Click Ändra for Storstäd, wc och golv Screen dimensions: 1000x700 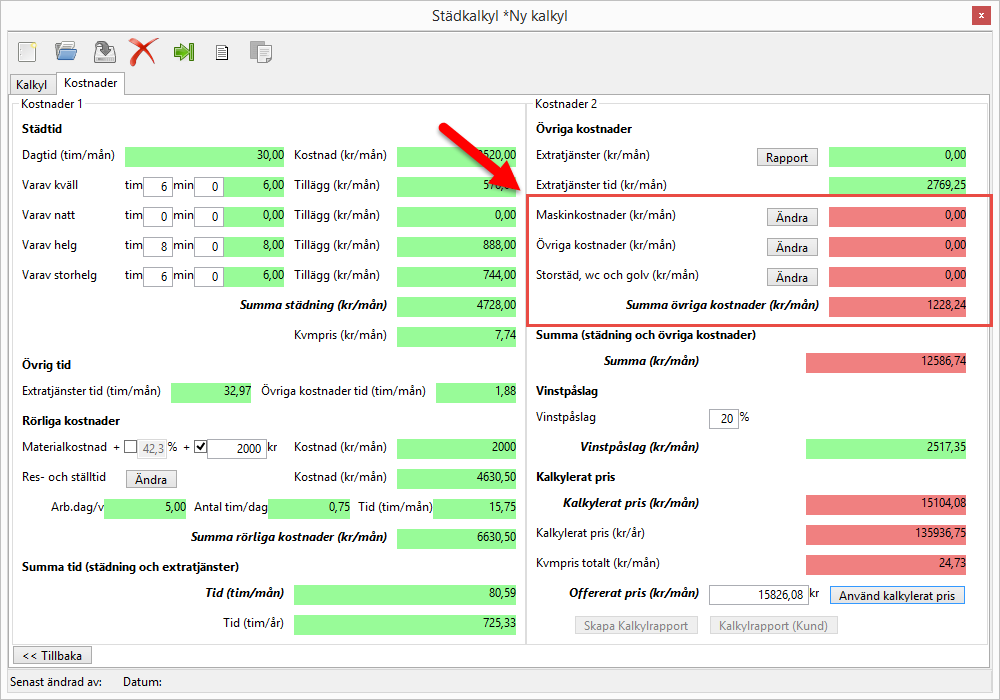tap(791, 277)
